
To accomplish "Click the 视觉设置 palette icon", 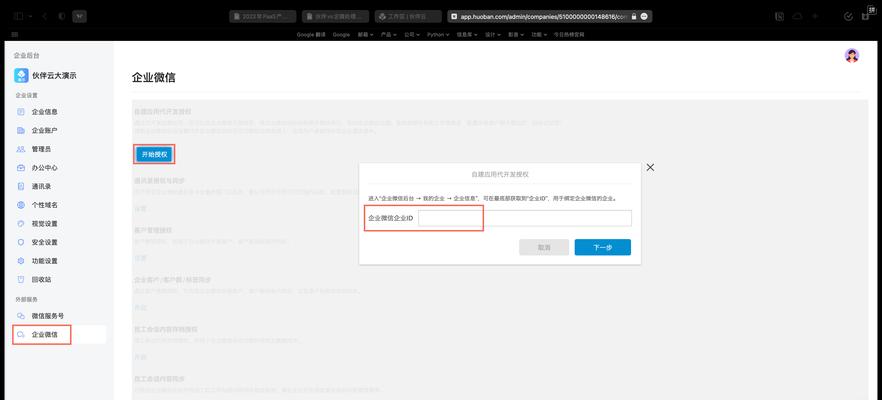I will coord(21,223).
